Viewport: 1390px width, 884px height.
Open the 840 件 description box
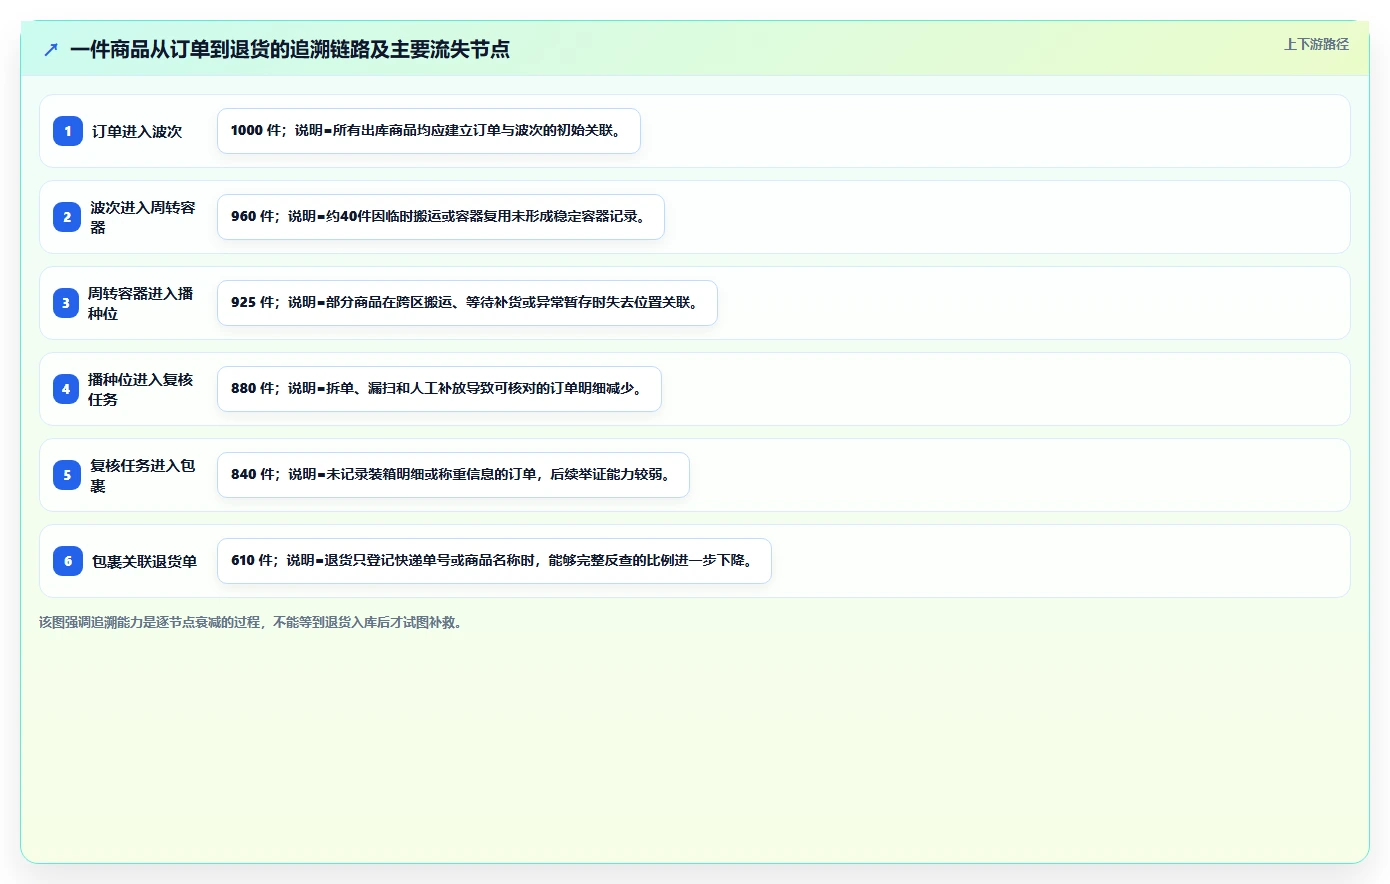453,475
